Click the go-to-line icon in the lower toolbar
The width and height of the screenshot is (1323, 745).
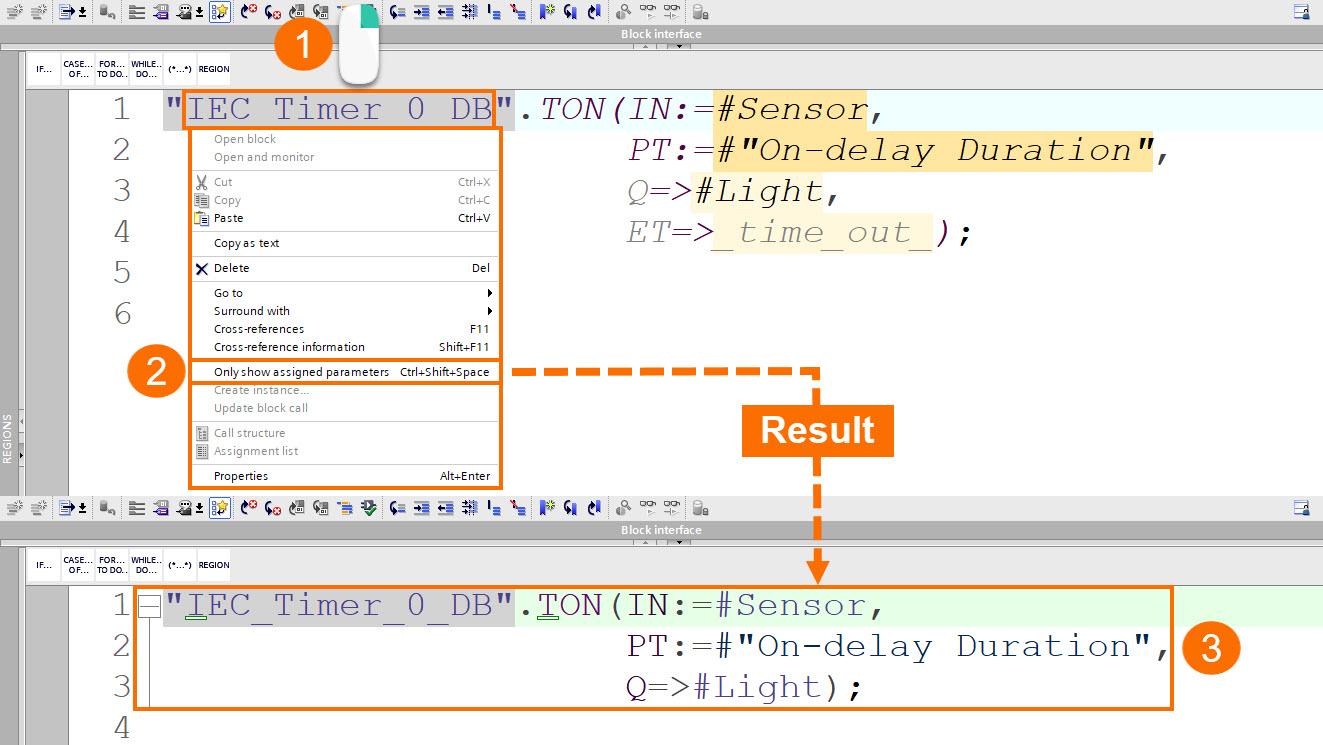[66, 508]
